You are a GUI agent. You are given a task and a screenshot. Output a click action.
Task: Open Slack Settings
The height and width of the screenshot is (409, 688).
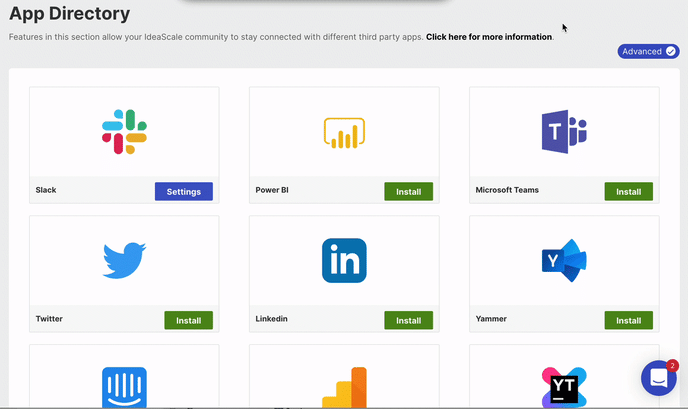pyautogui.click(x=184, y=191)
